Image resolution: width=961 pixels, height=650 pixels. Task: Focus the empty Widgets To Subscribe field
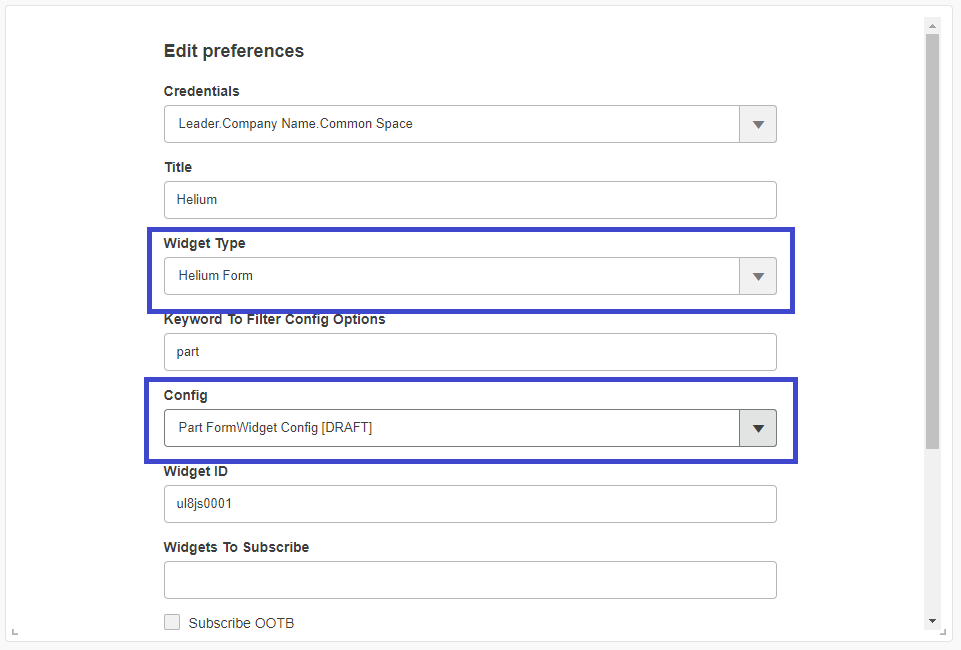pyautogui.click(x=470, y=580)
